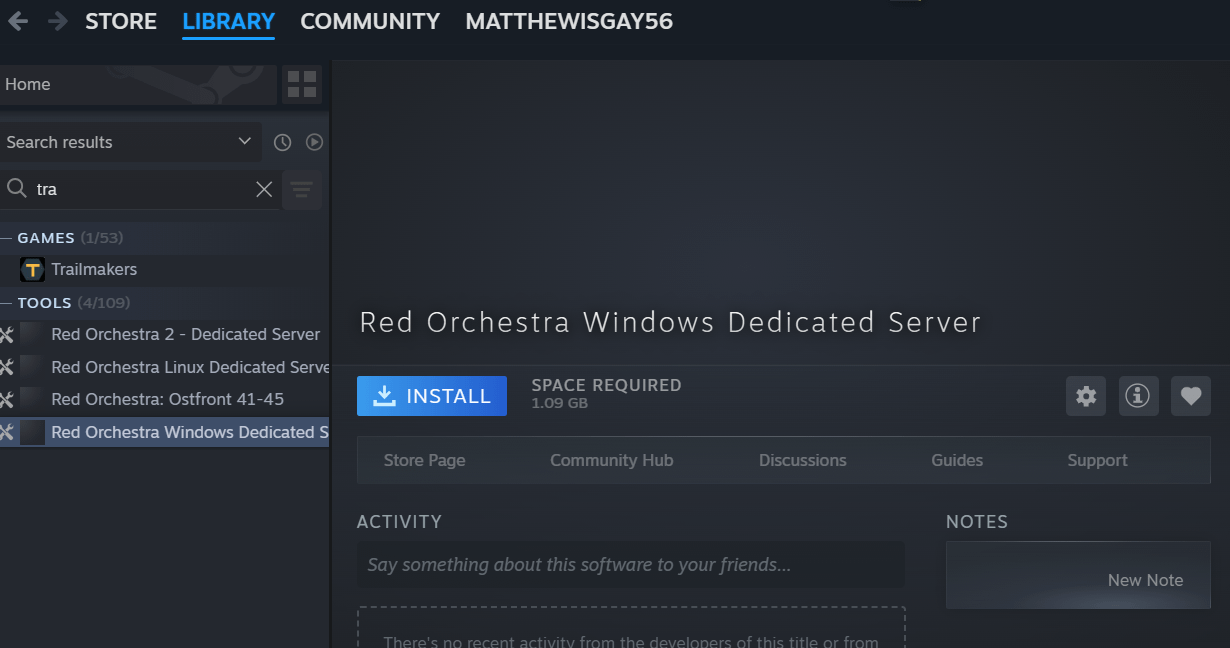The image size is (1230, 648).
Task: Open recent activity clock filter
Action: (x=282, y=142)
